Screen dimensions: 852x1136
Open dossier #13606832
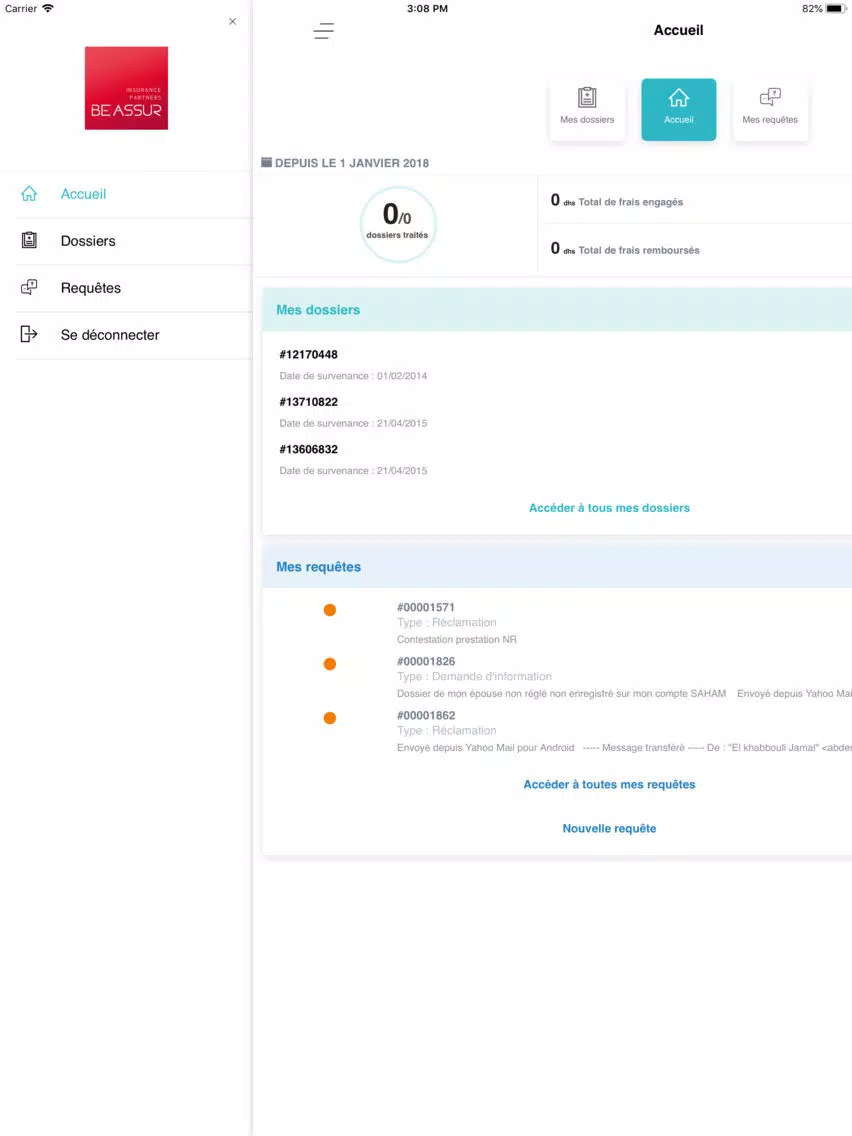[309, 449]
